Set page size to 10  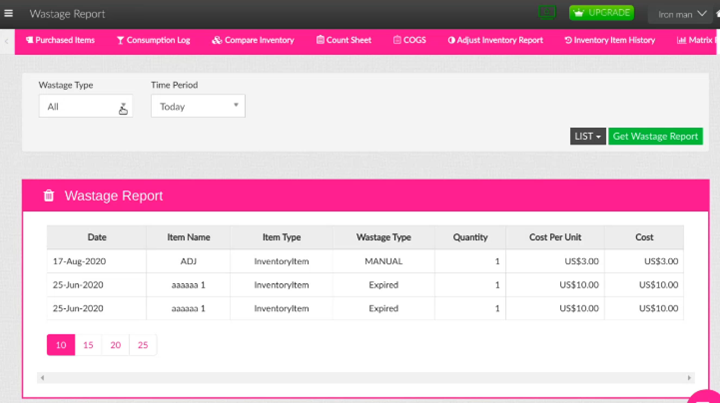[x=61, y=345]
